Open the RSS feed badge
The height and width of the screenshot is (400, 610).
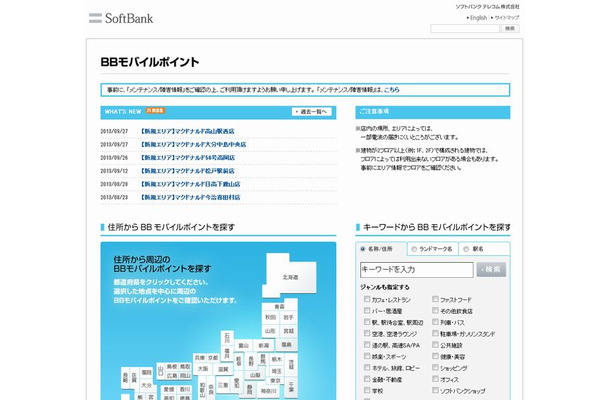(155, 111)
